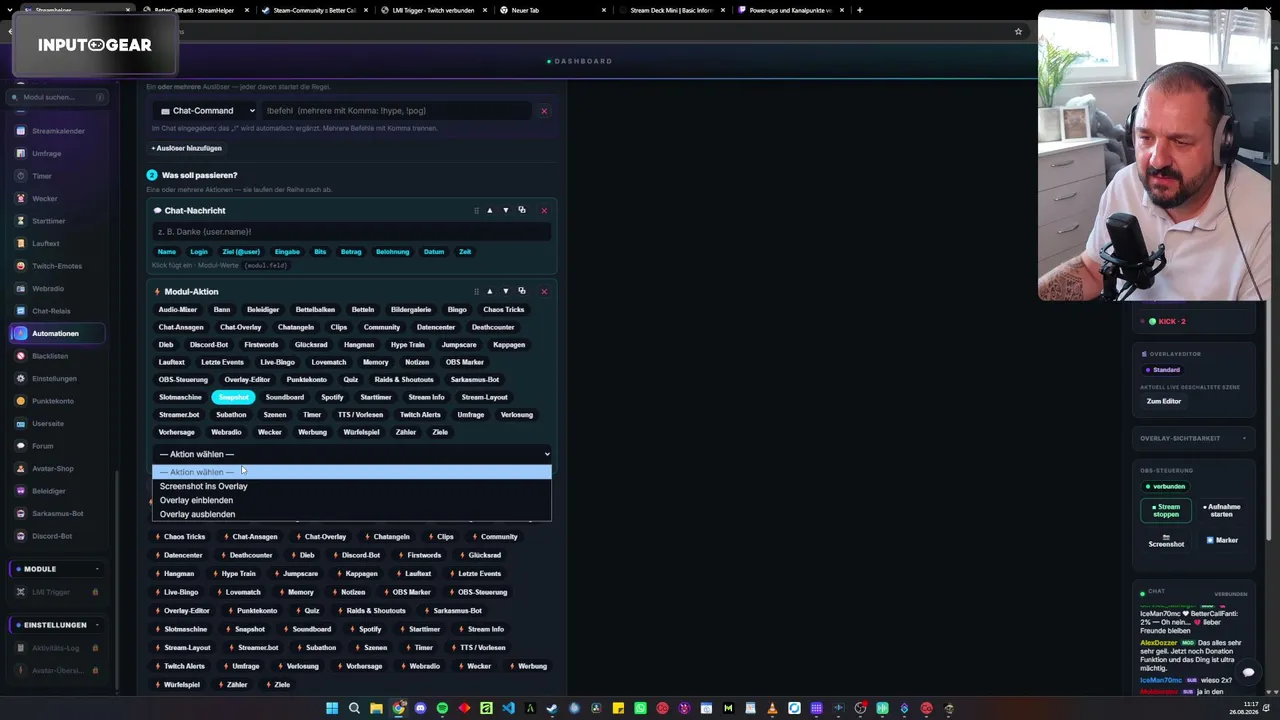Focus the Modul suchen search field
The height and width of the screenshot is (720, 1280).
tap(58, 97)
